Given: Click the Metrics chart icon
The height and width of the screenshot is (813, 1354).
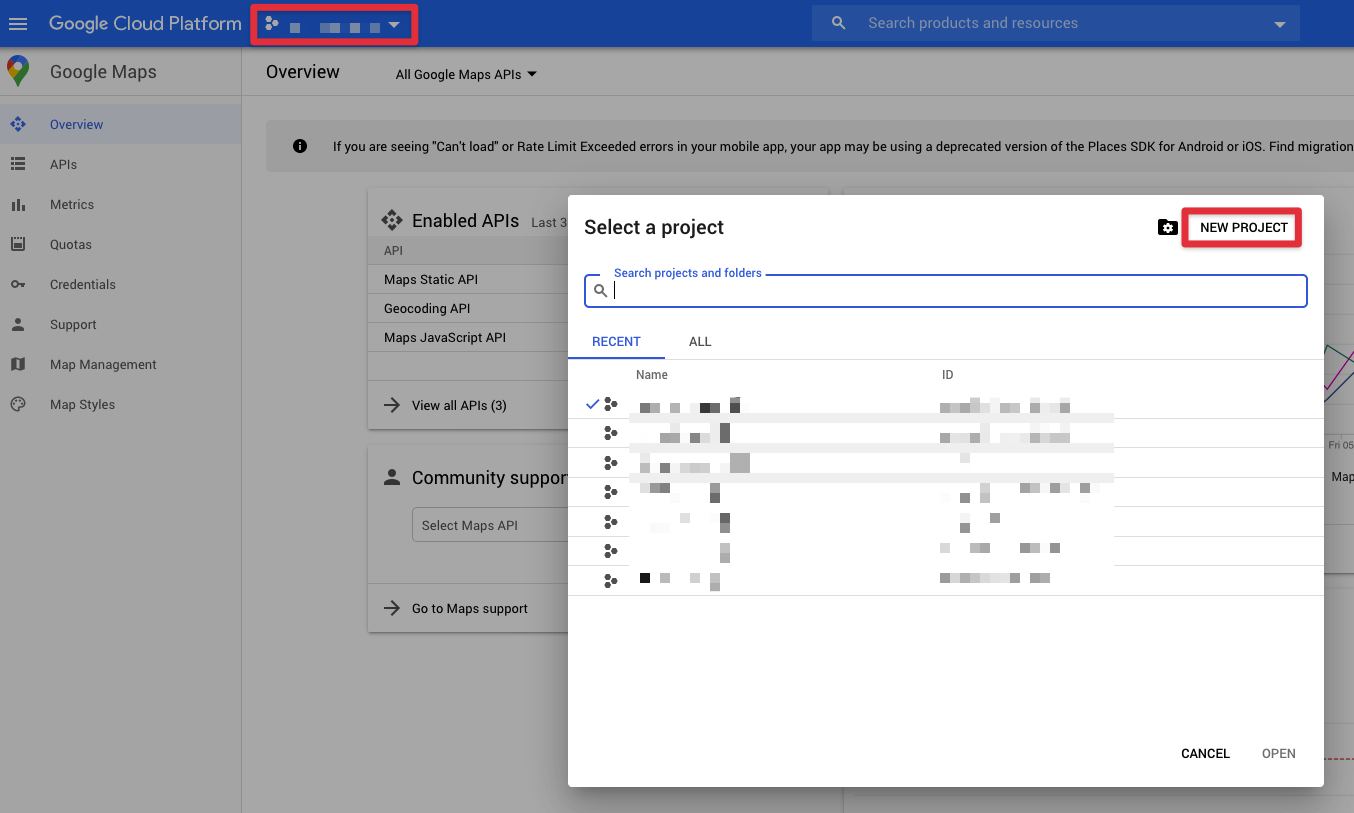Looking at the screenshot, I should click(x=18, y=204).
